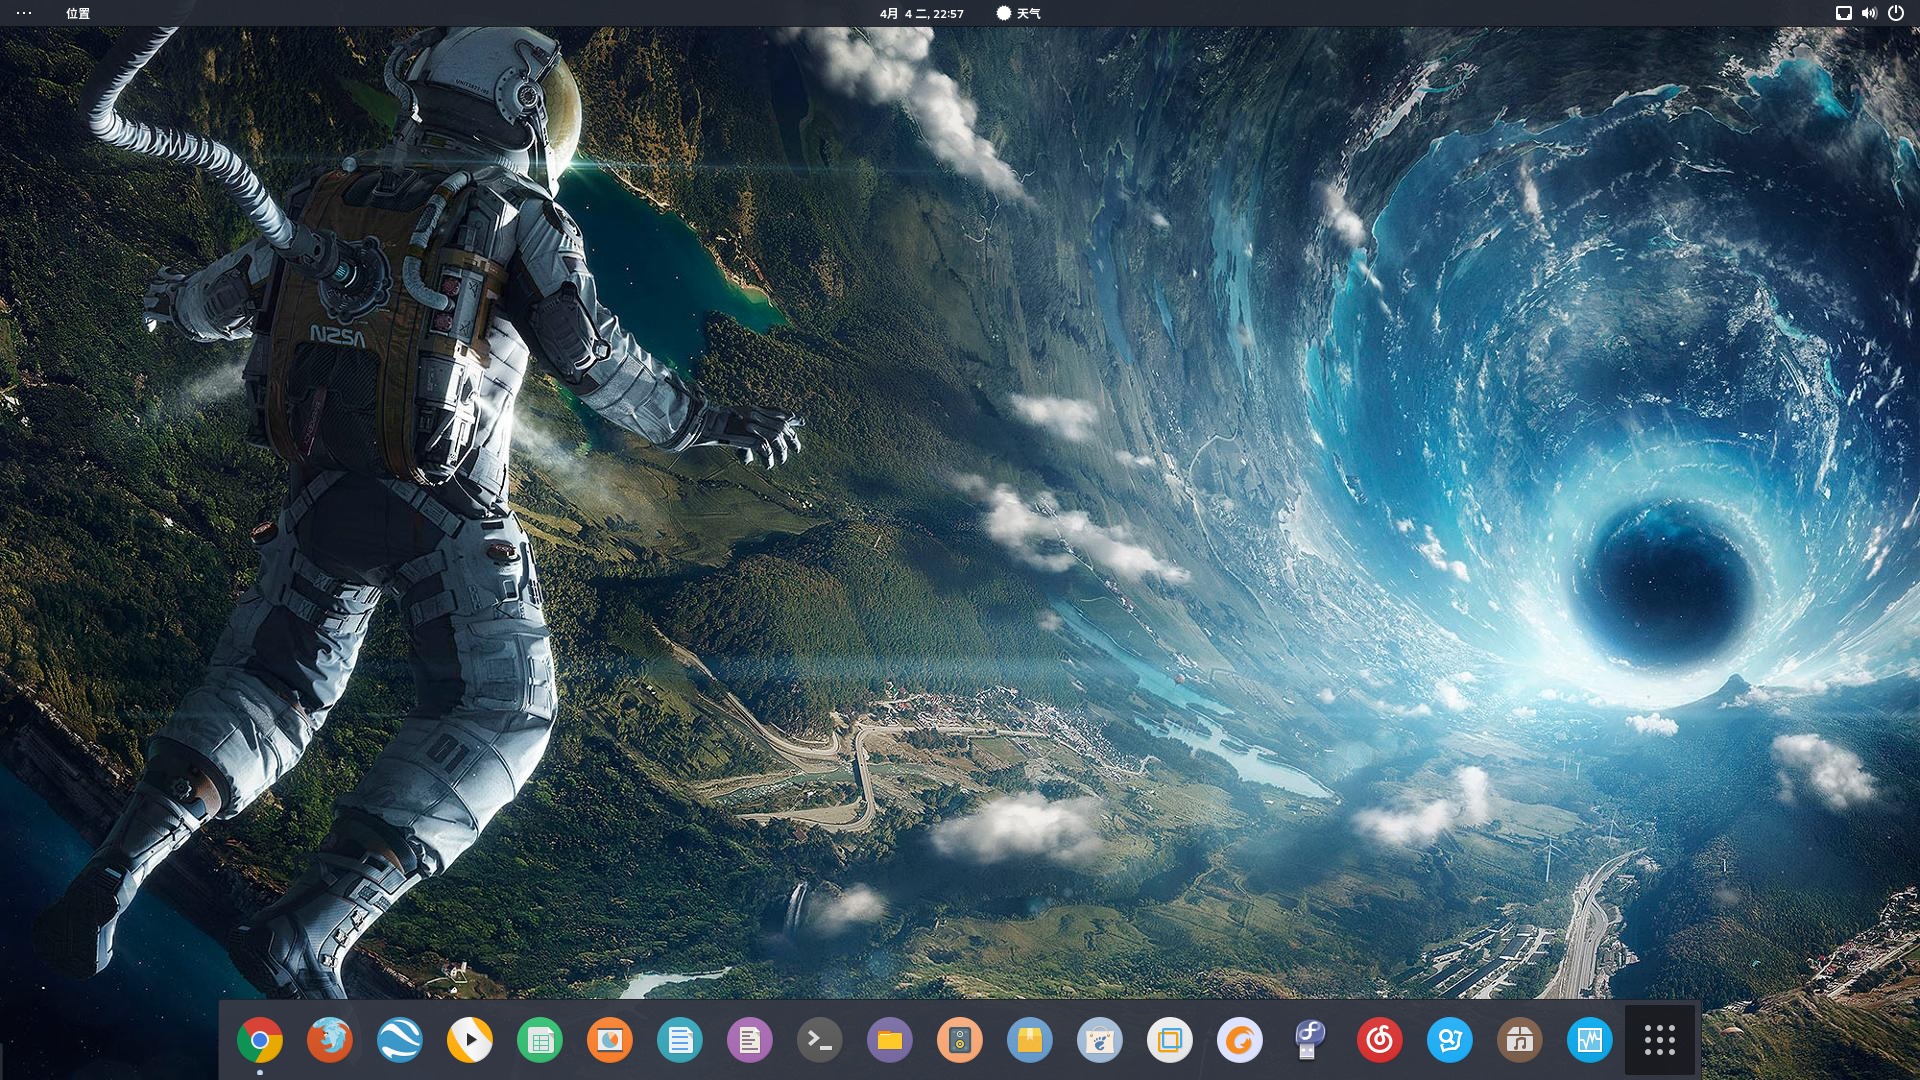Launch the yellow media player app
The image size is (1920, 1080).
[x=469, y=1041]
